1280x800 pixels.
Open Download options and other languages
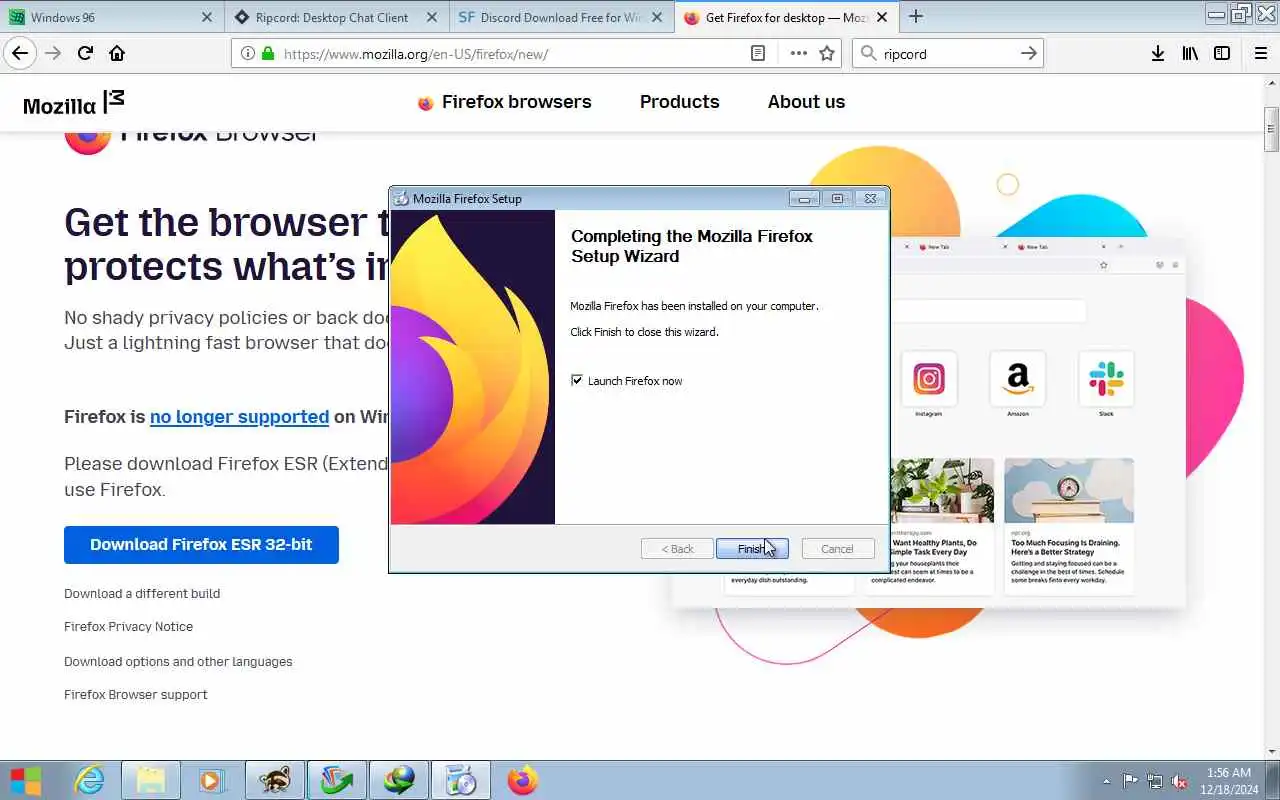pos(178,662)
